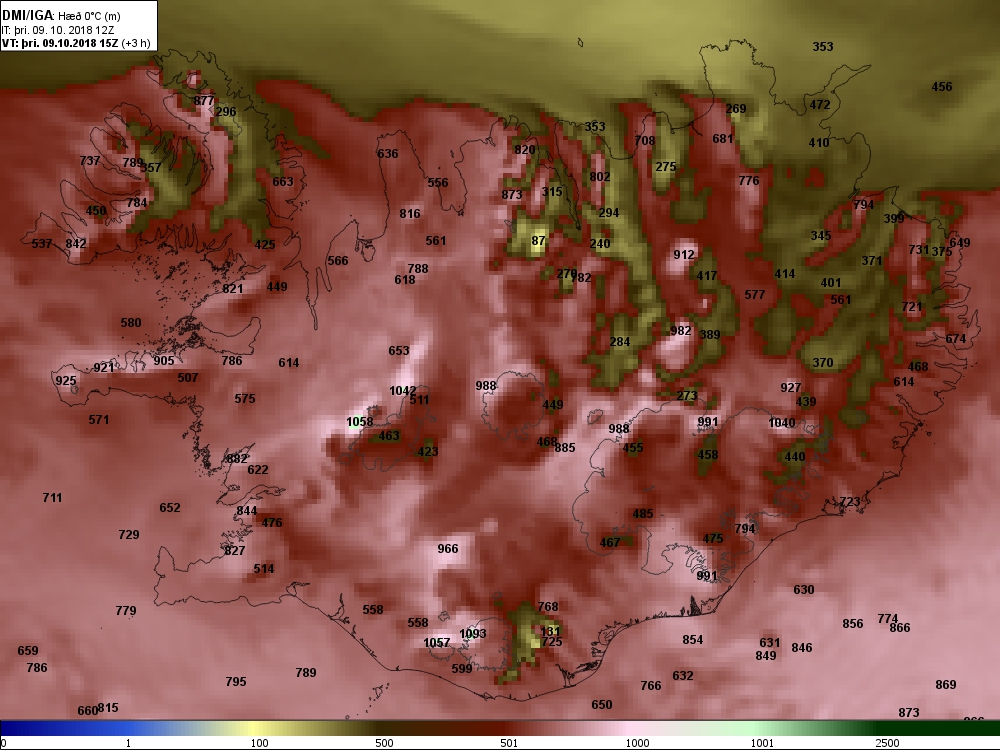This screenshot has height=750, width=1000.
Task: Click the '711' value on the map
Action: [x=52, y=497]
